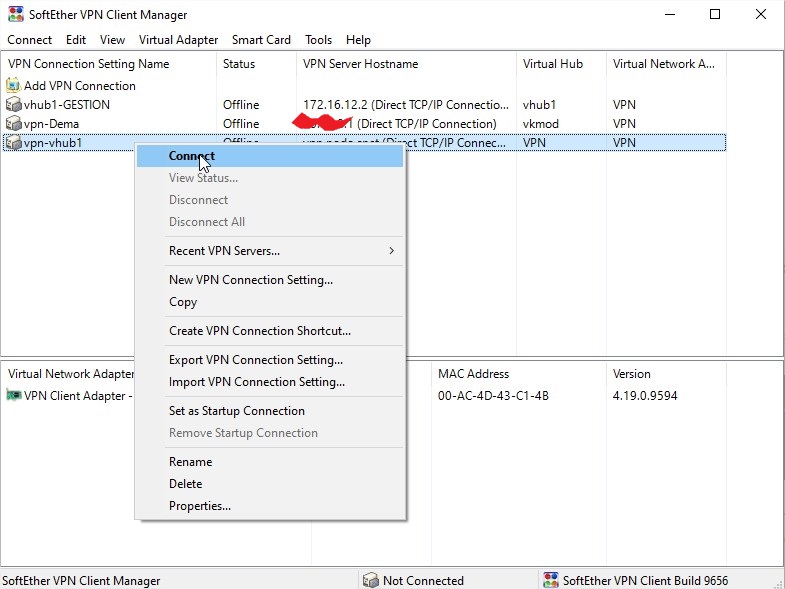Click the Version column header
Image resolution: width=785 pixels, height=589 pixels.
point(666,374)
